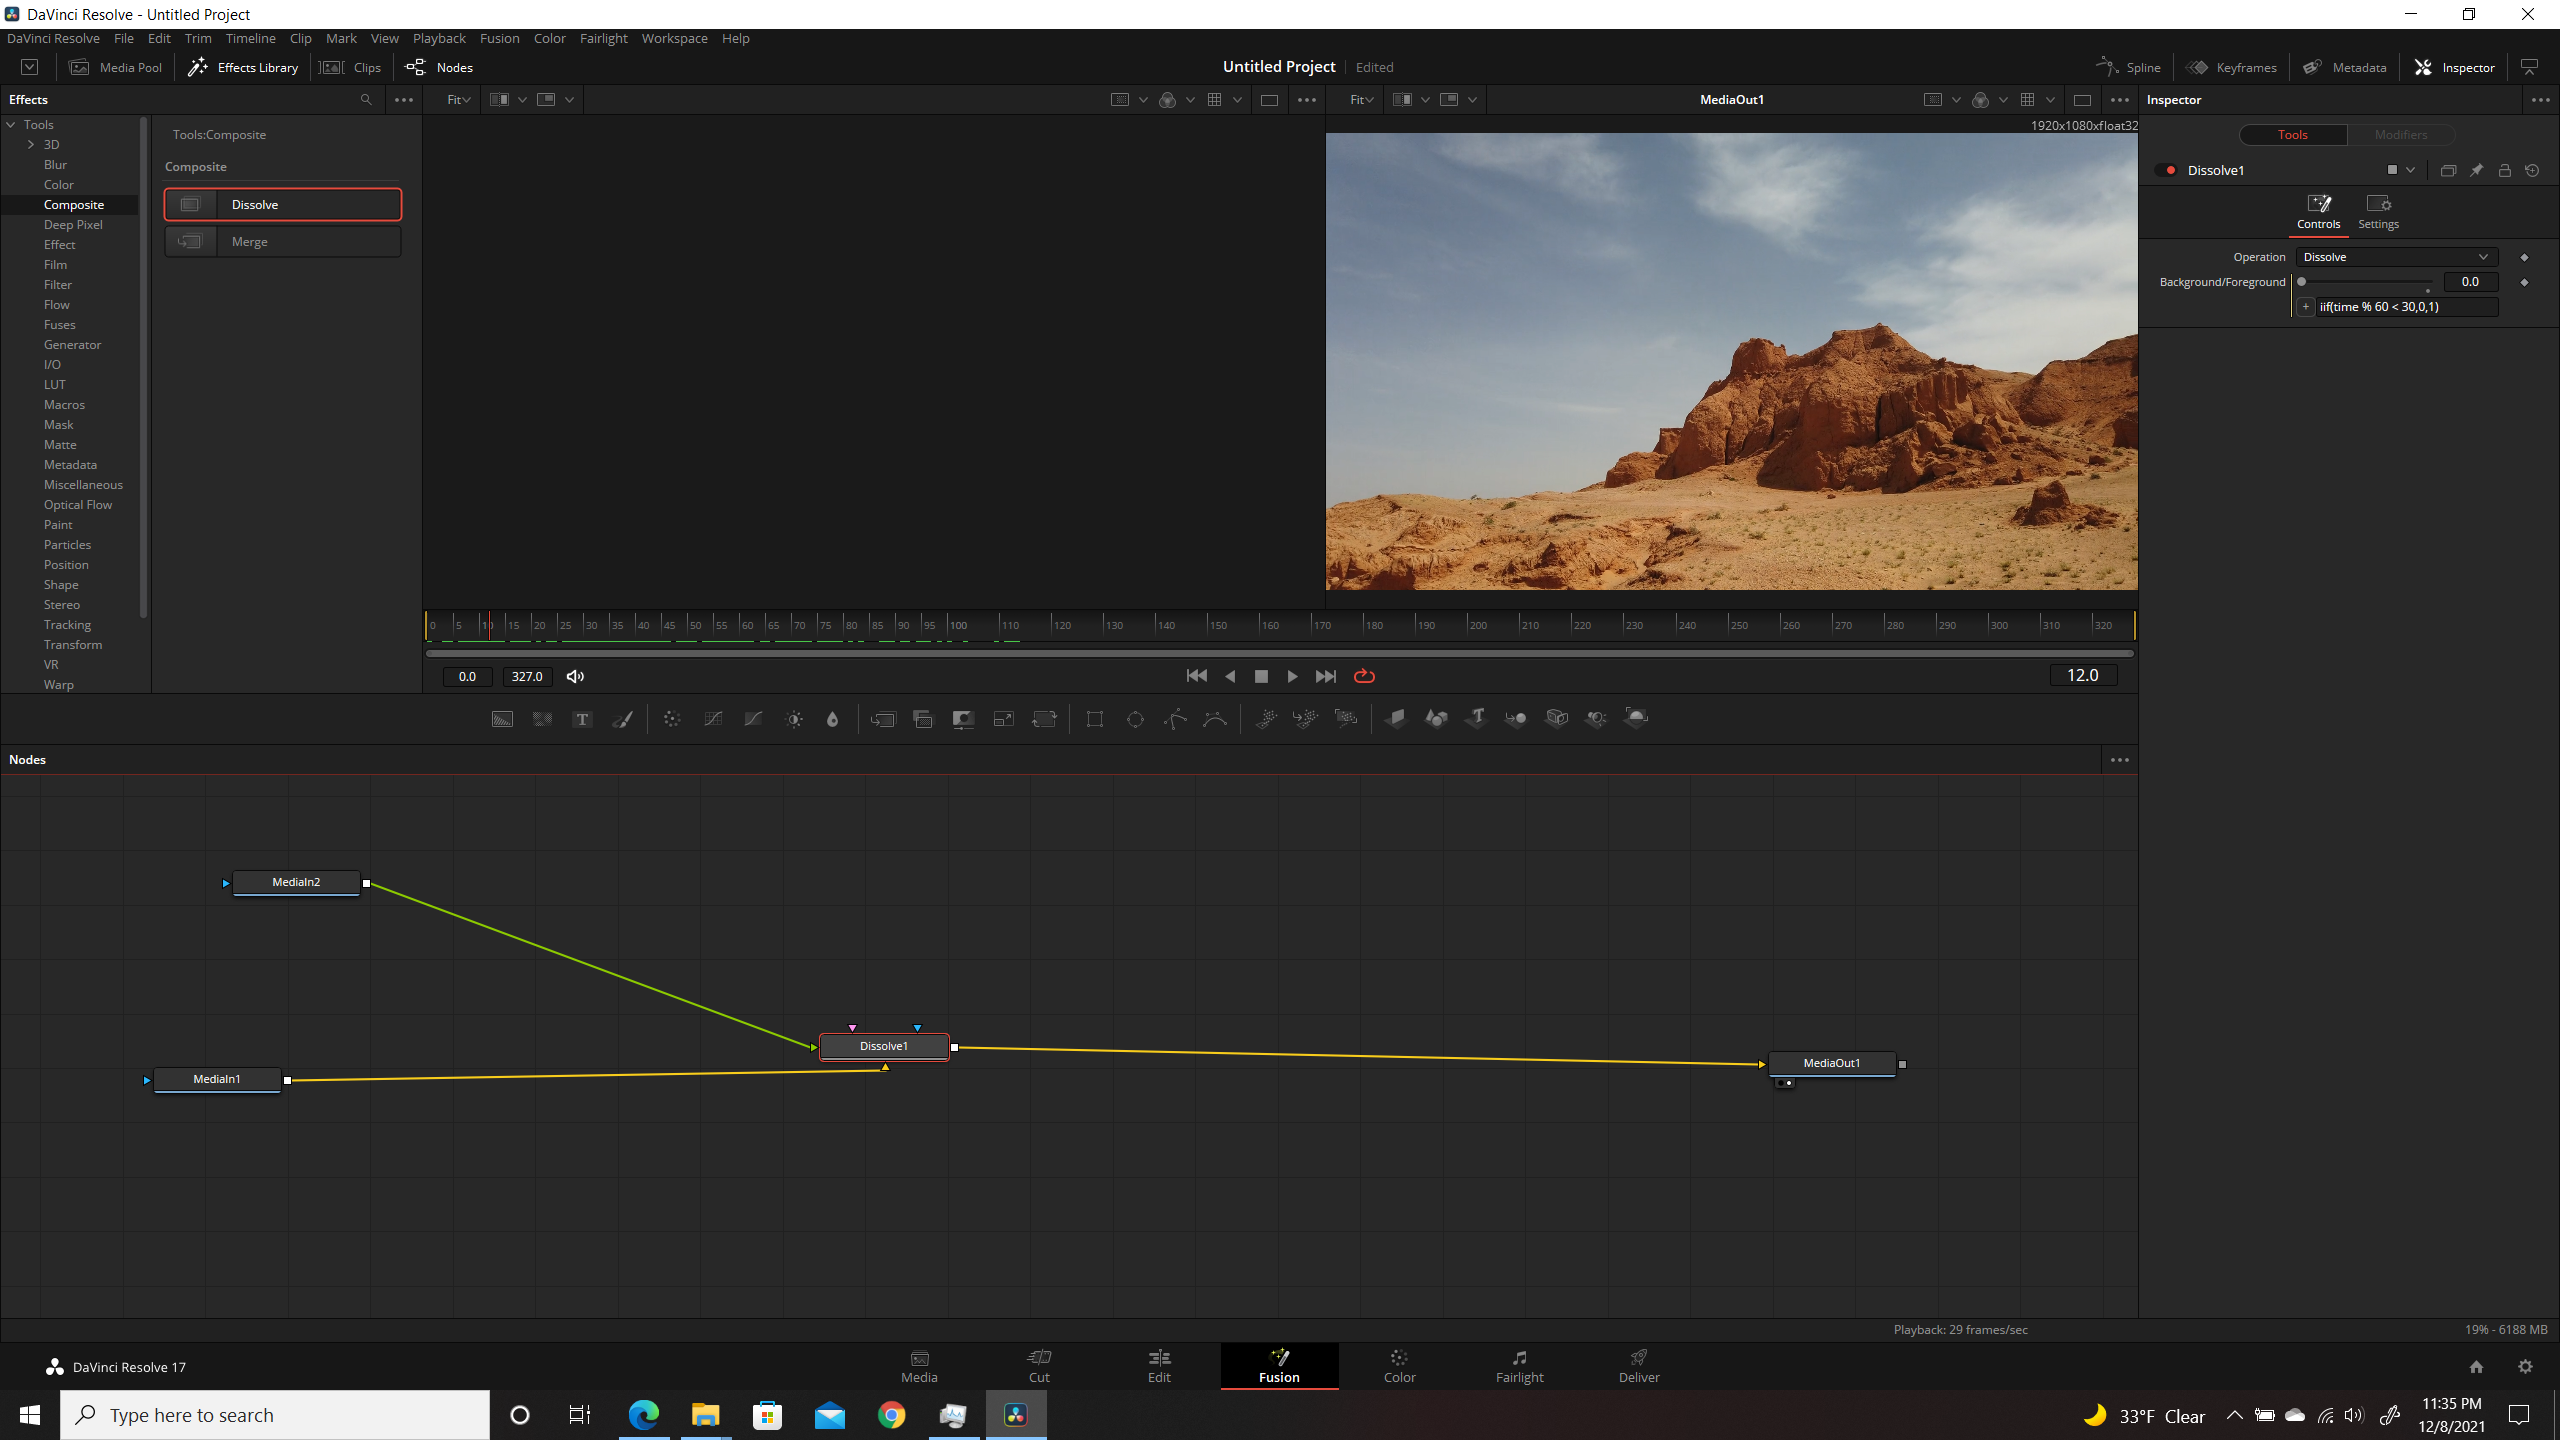Image resolution: width=2560 pixels, height=1440 pixels.
Task: Open the Playback menu
Action: [x=439, y=38]
